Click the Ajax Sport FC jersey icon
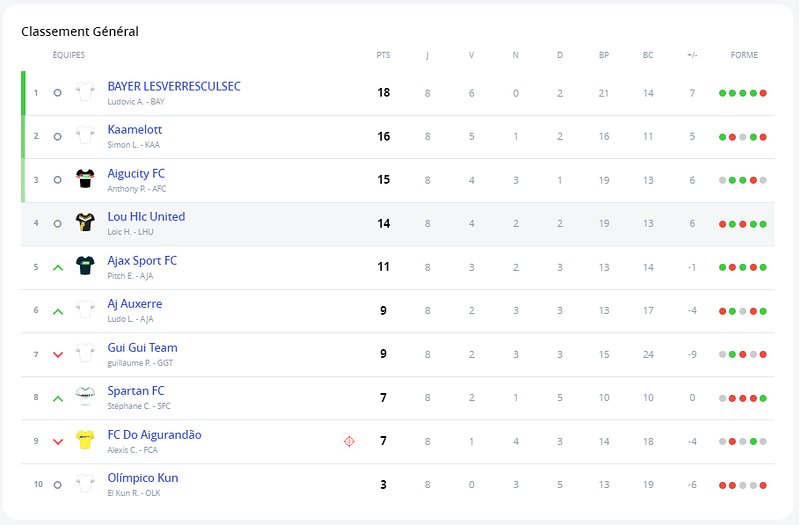Viewport: 800px width, 525px height. 85,266
